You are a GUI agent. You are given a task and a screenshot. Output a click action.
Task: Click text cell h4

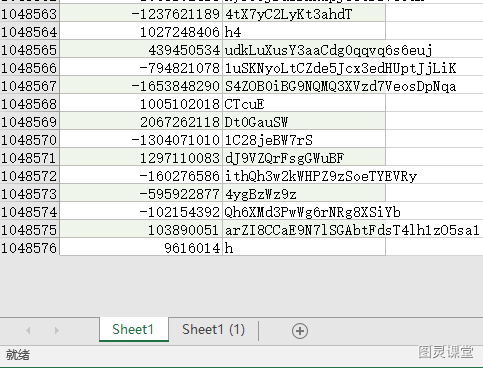304,32
